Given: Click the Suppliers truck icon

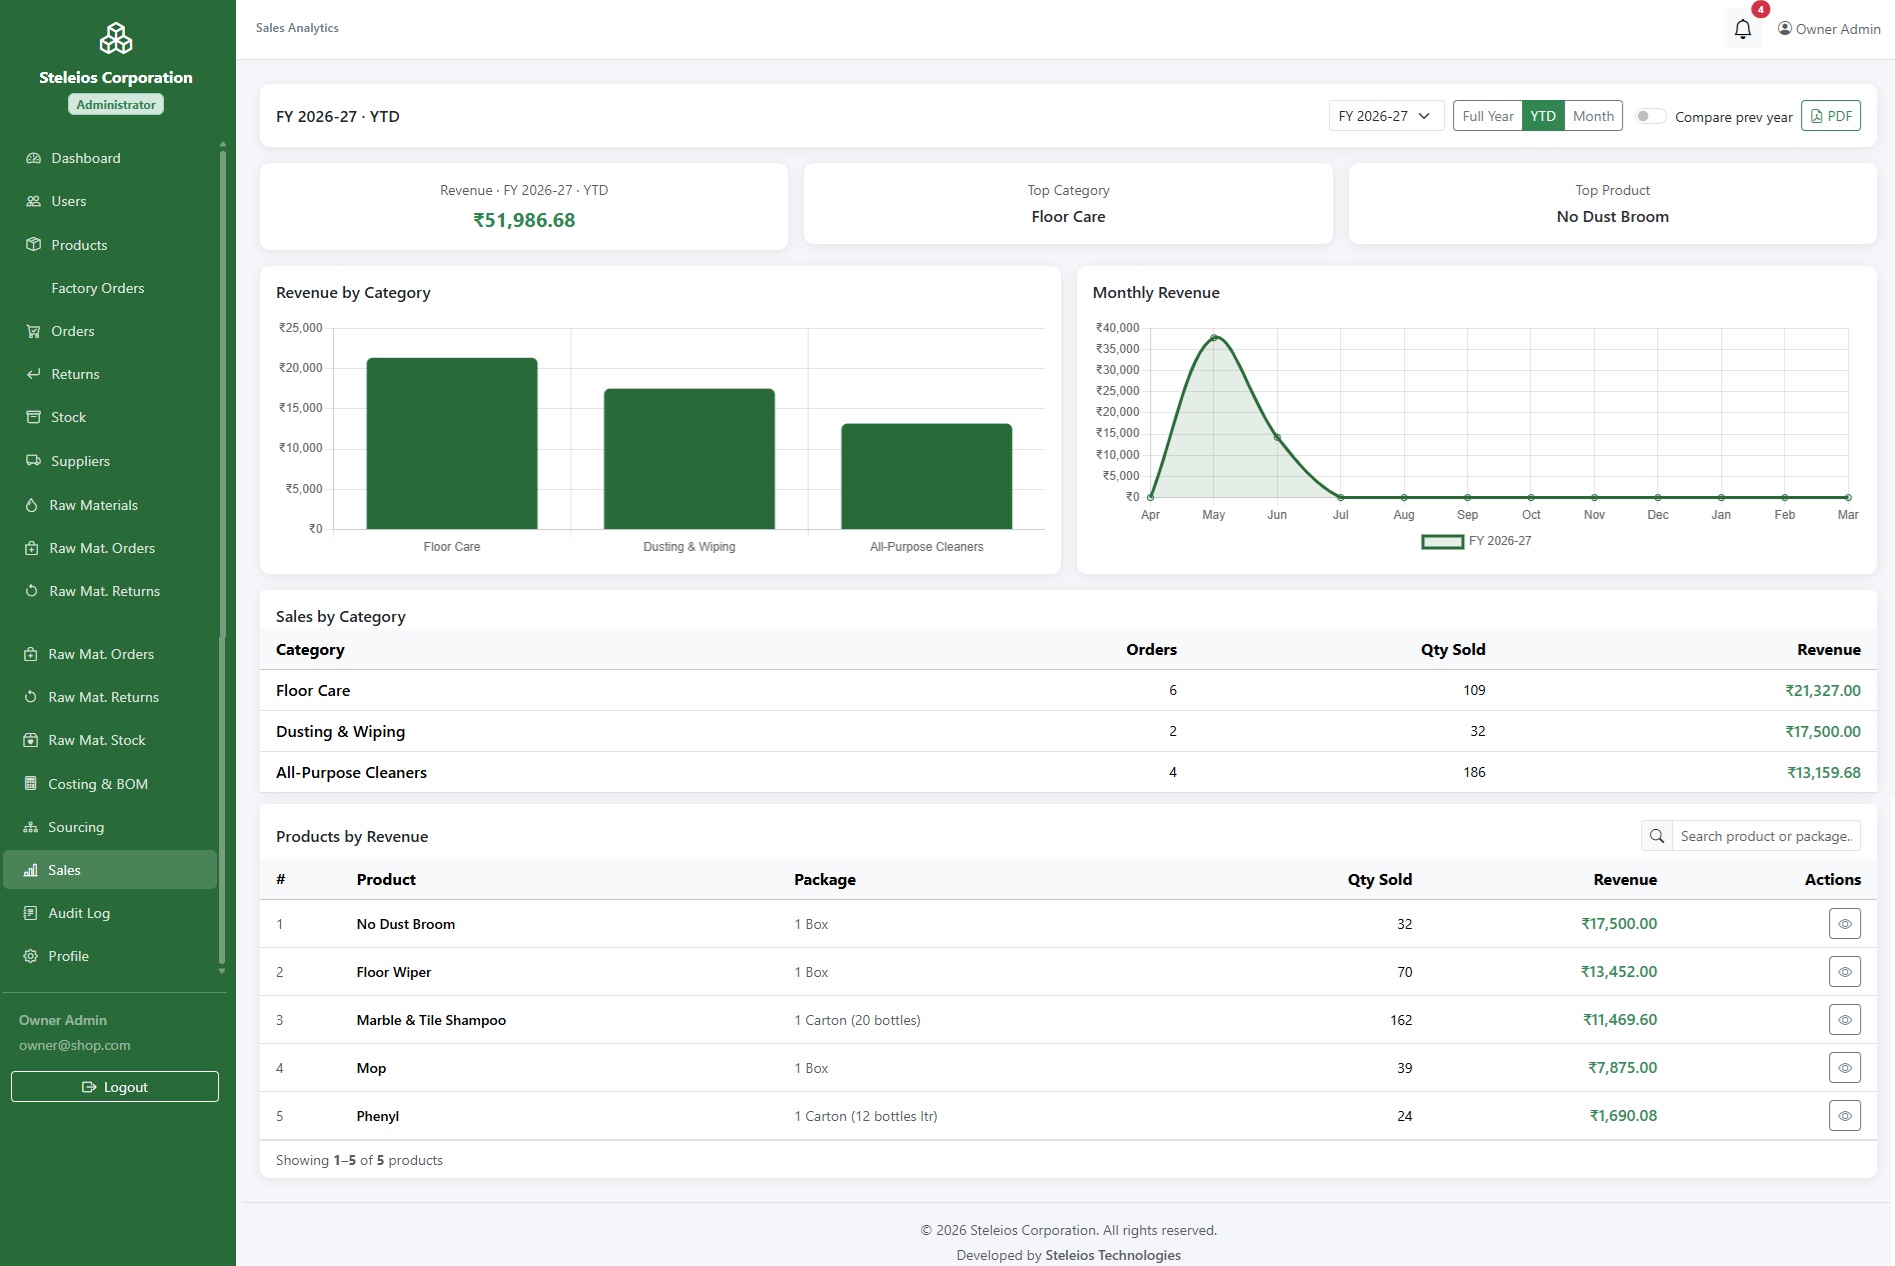Looking at the screenshot, I should point(33,461).
